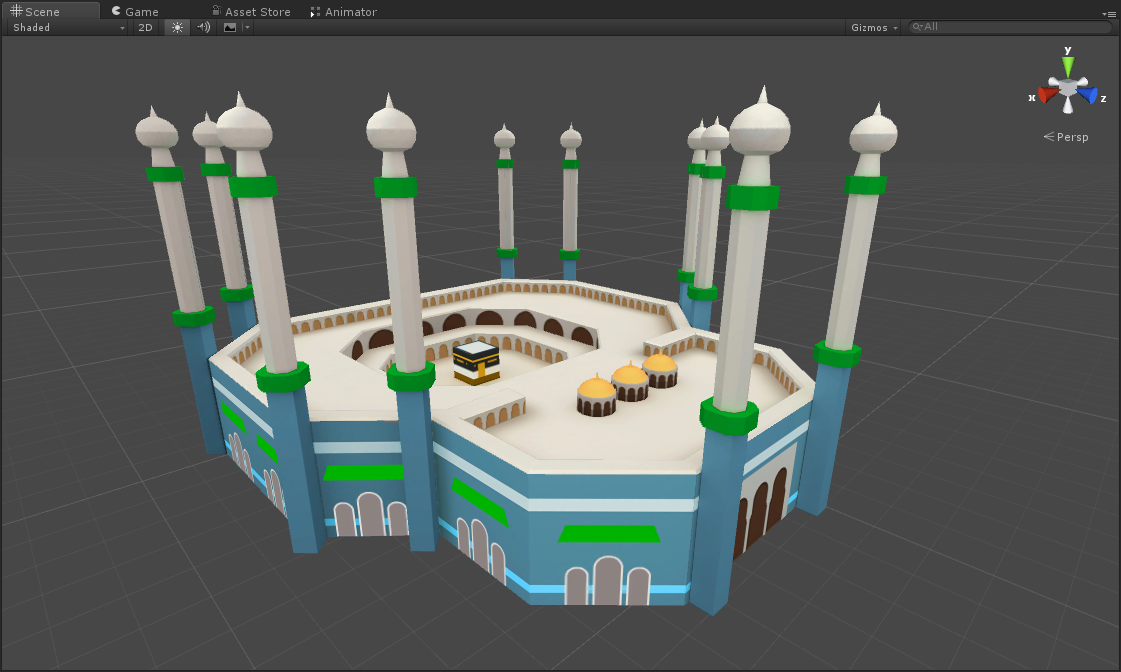Open the Shaded draw mode dropdown

coord(69,27)
